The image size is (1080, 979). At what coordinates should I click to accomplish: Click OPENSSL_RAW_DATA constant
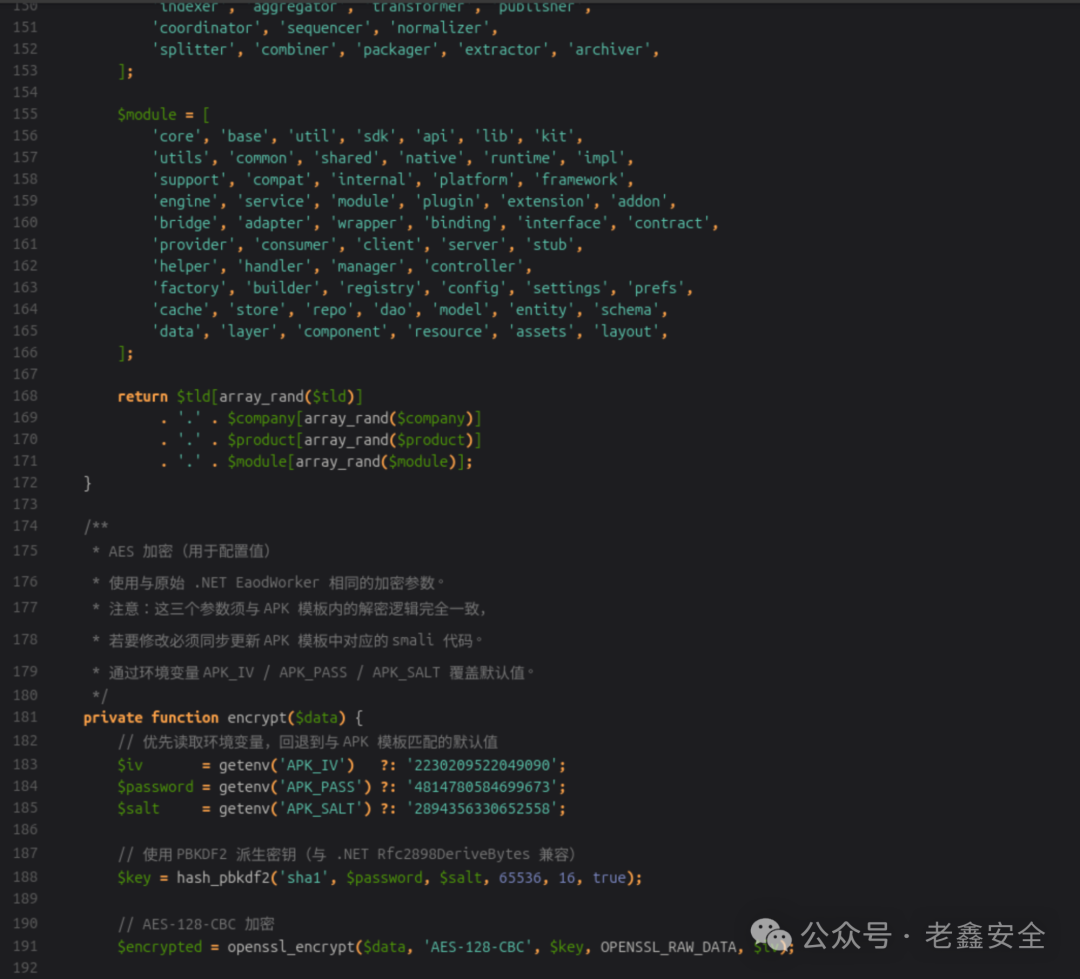click(x=668, y=947)
